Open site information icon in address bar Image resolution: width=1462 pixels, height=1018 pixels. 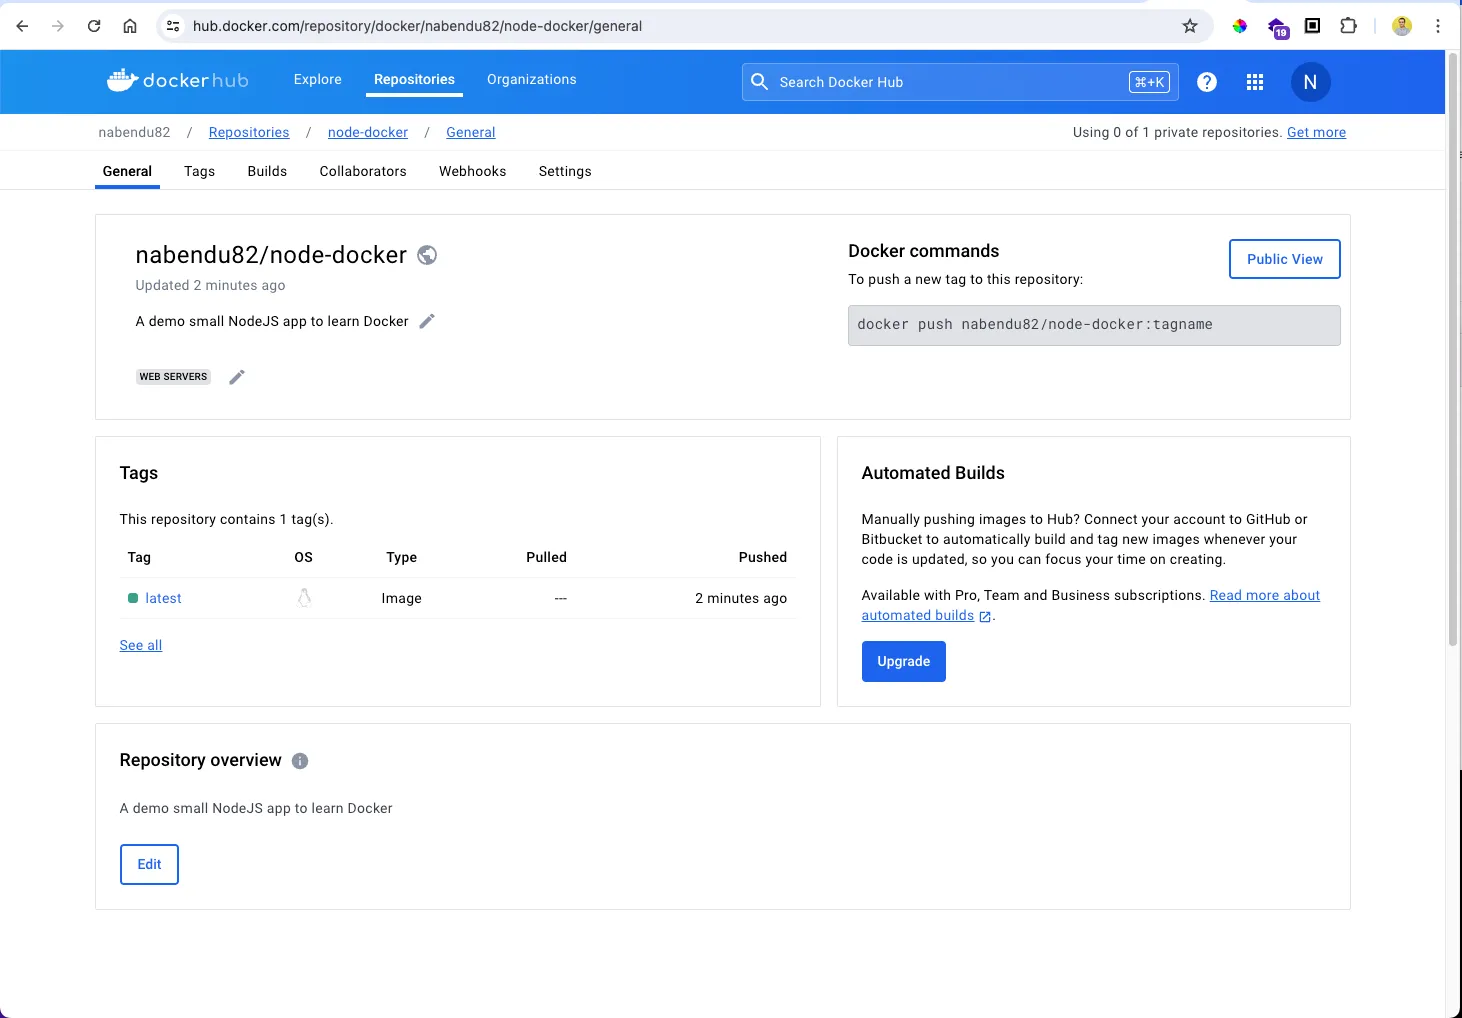(173, 26)
